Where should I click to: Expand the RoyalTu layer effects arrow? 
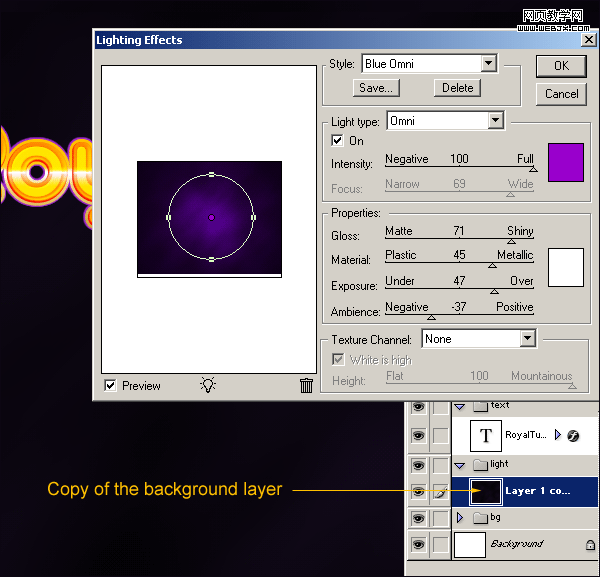[558, 435]
